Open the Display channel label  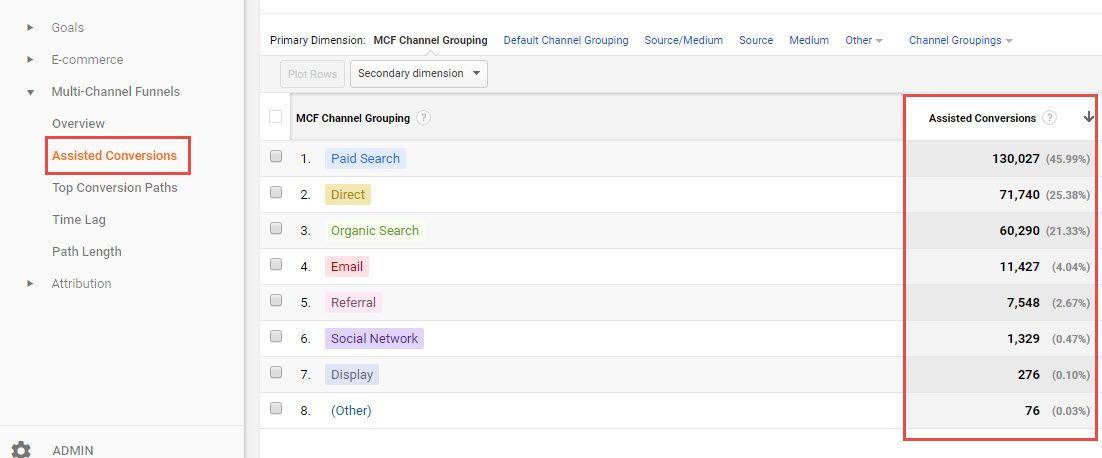(x=351, y=375)
